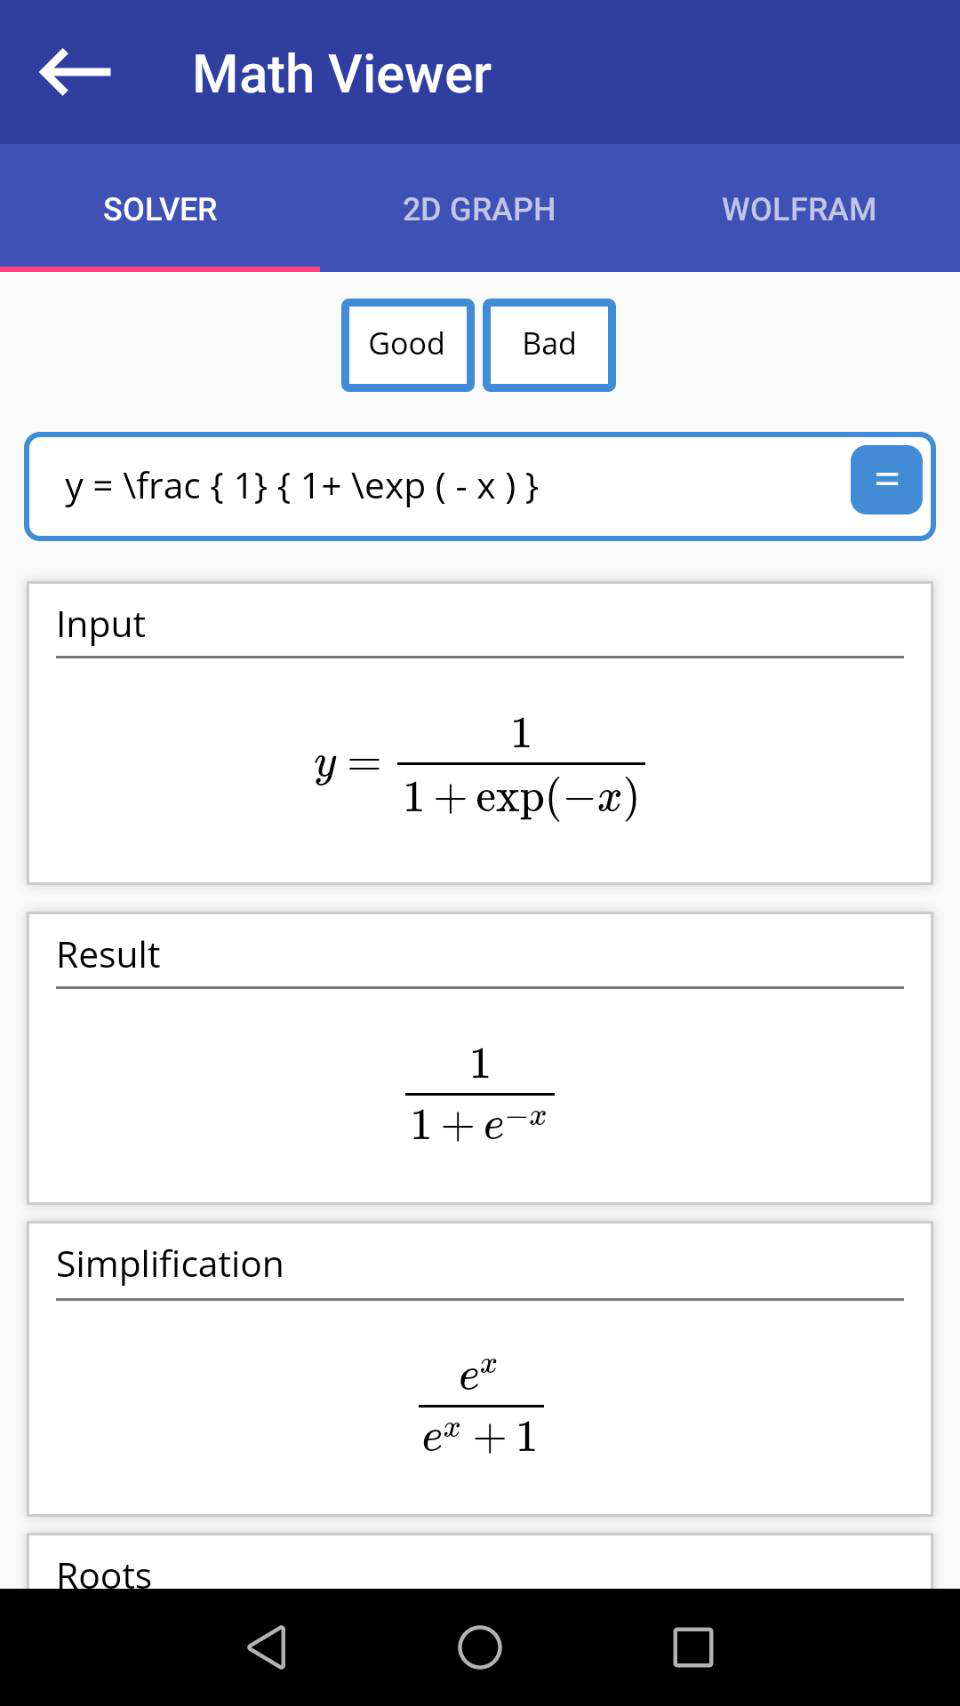Image resolution: width=960 pixels, height=1706 pixels.
Task: Tap the simplified expression e^x over e^x+1
Action: click(480, 1404)
